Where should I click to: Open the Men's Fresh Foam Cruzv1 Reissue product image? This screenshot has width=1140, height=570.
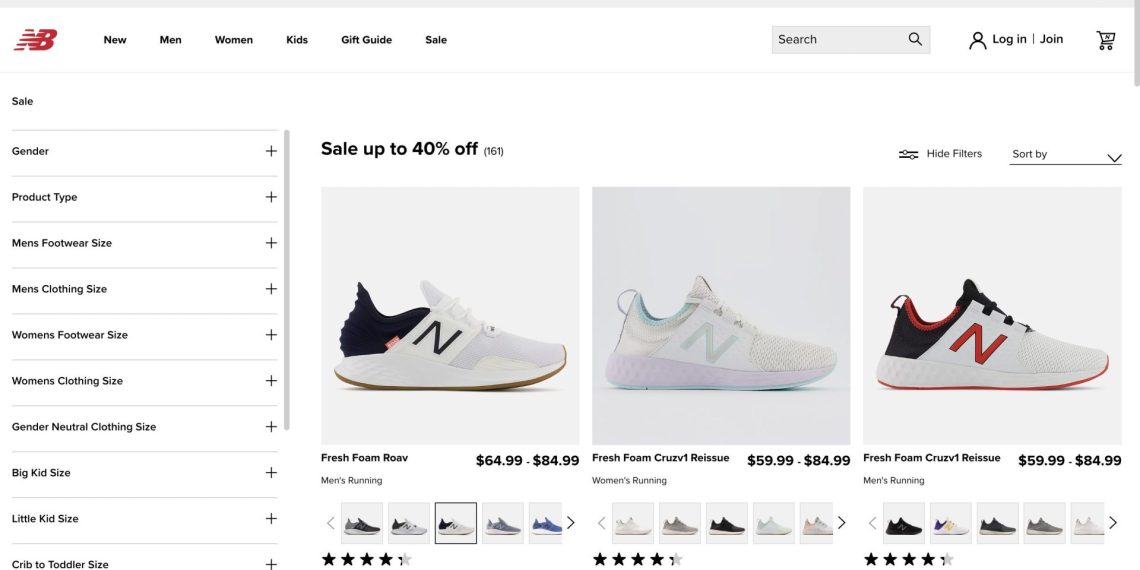(992, 315)
